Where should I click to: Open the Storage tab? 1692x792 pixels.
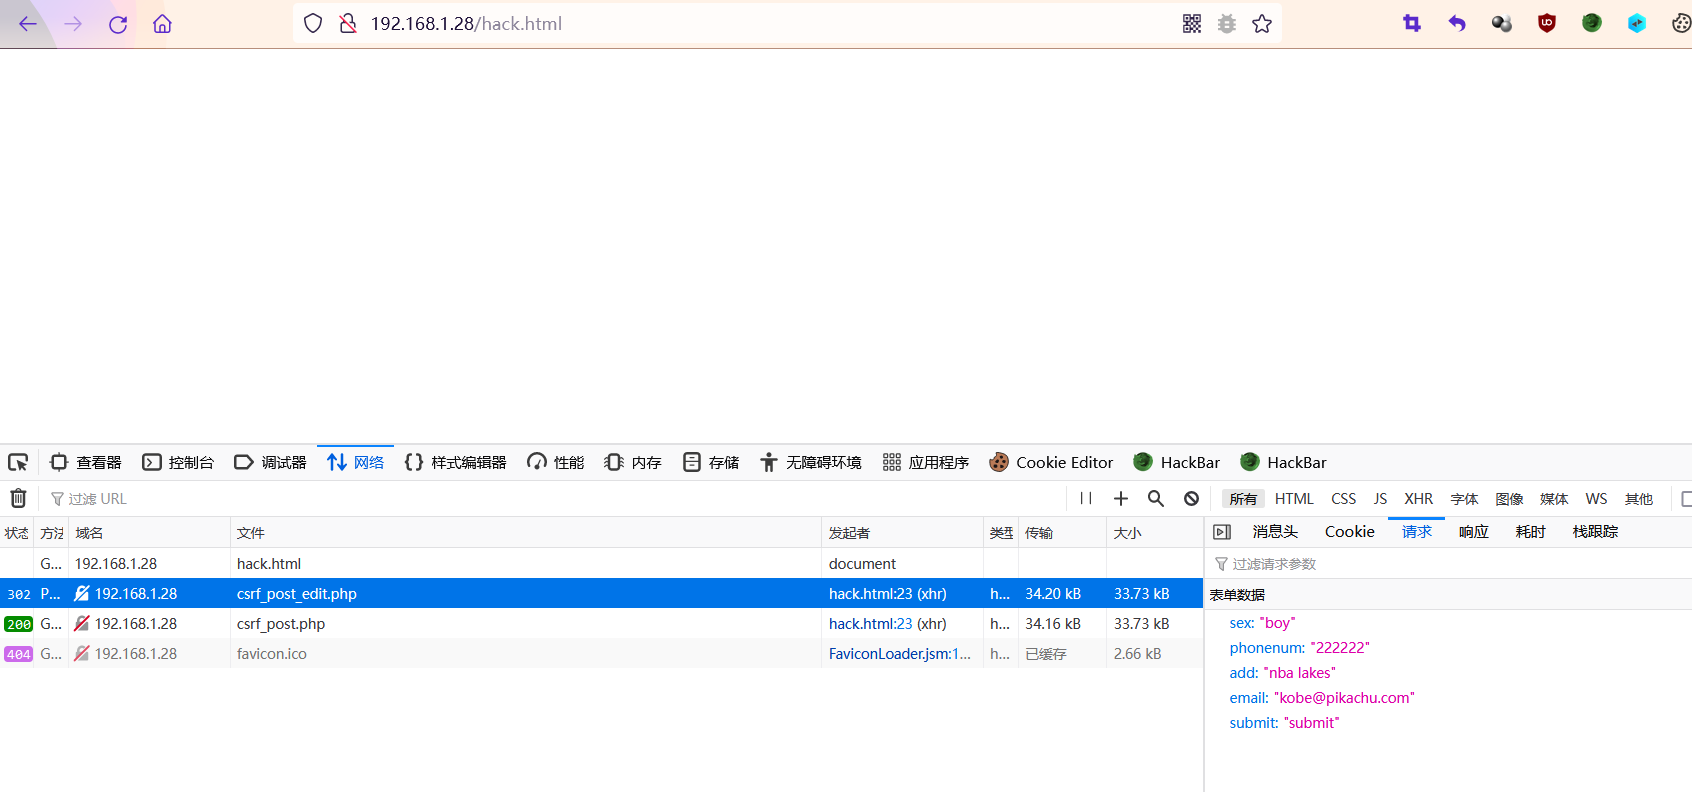[x=711, y=462]
